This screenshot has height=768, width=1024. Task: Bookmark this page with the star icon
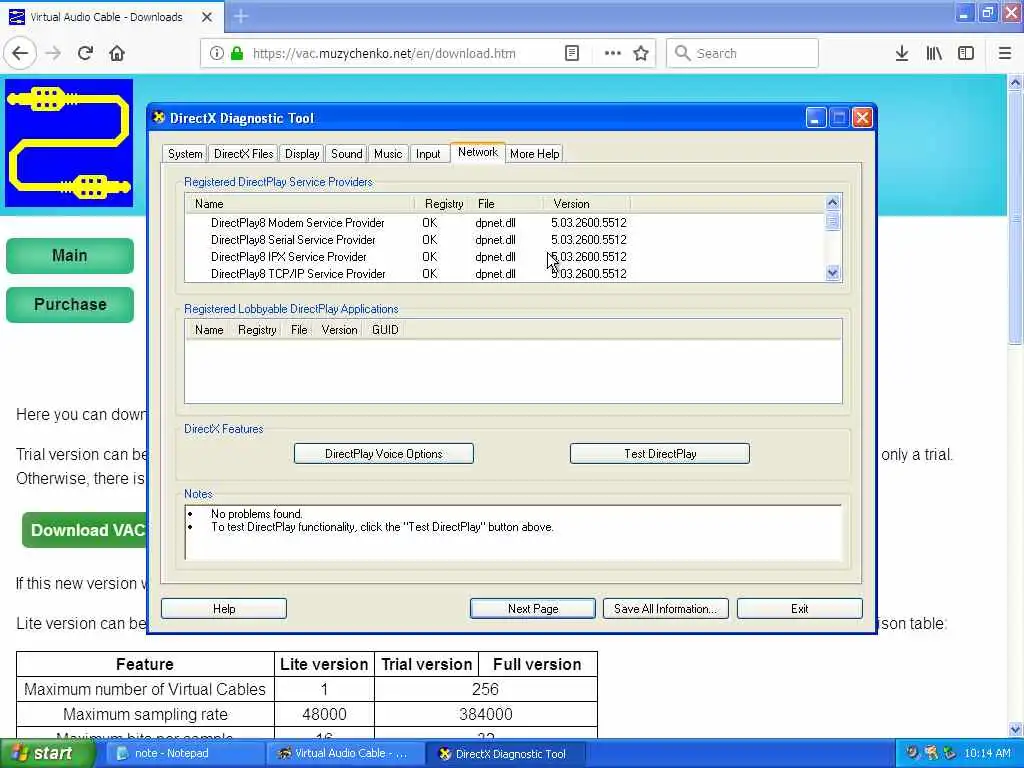tap(641, 54)
